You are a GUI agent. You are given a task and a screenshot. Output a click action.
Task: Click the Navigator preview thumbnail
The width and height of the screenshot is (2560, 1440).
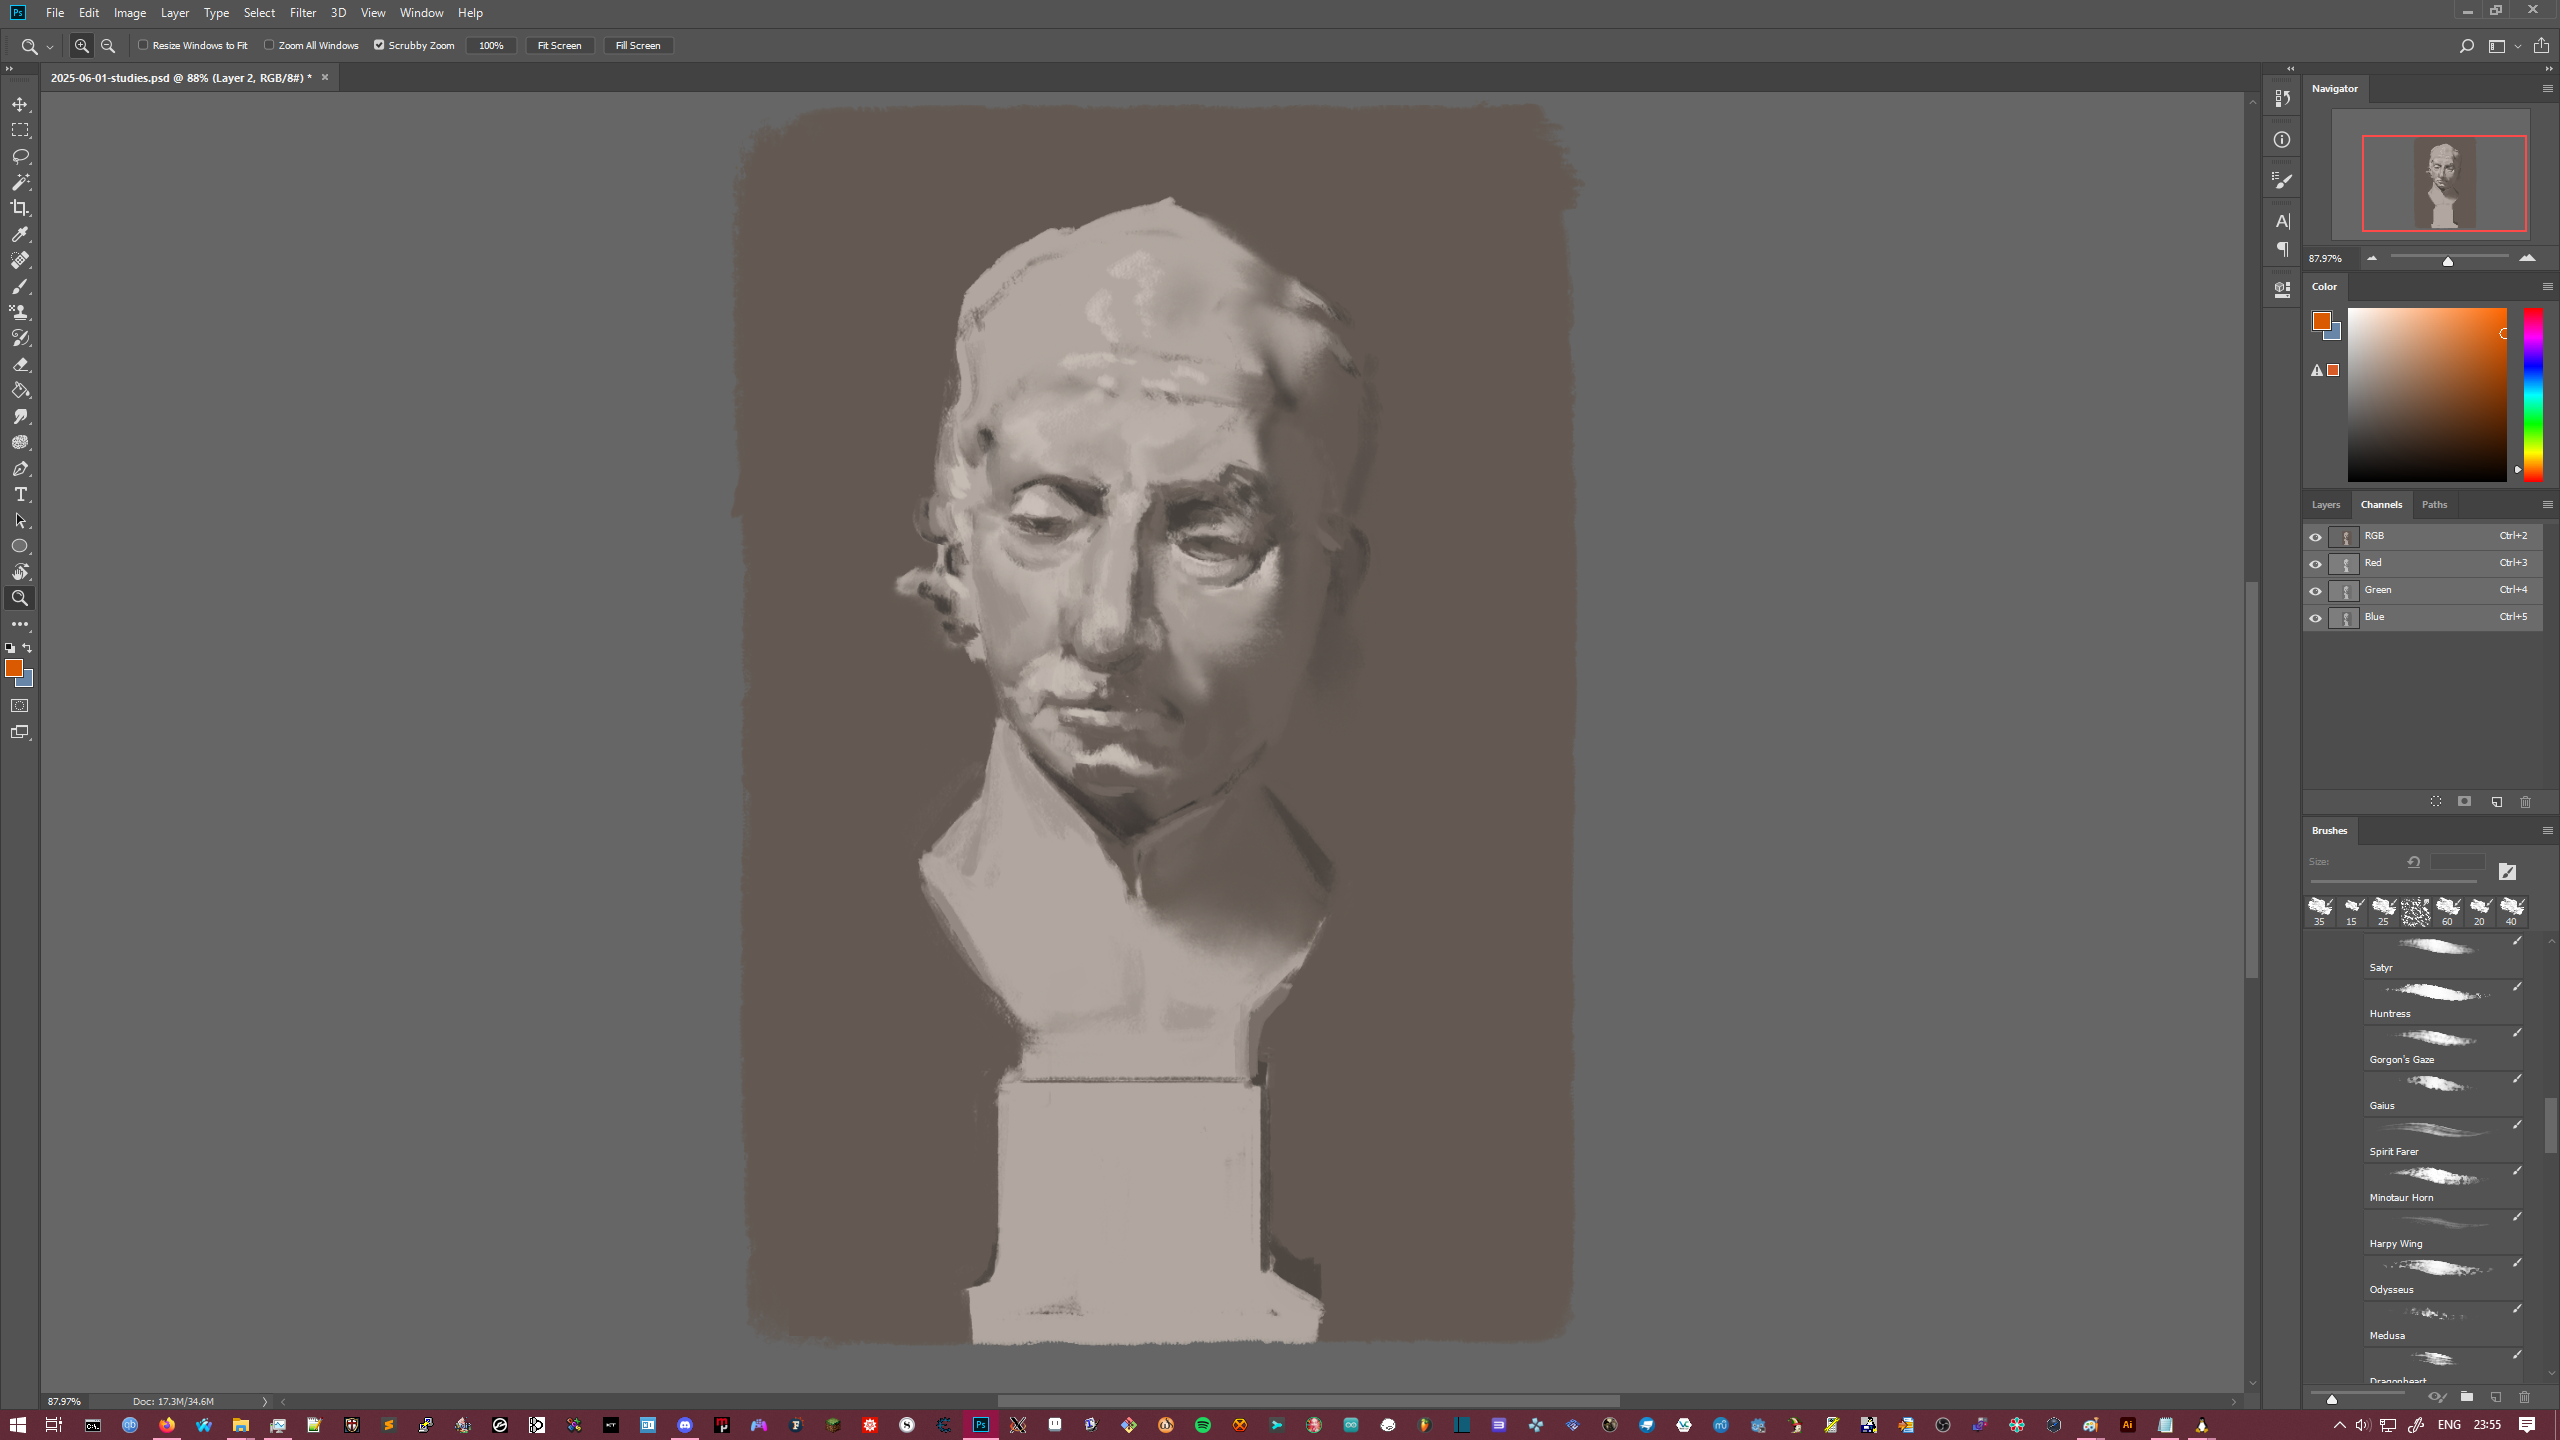(2430, 174)
